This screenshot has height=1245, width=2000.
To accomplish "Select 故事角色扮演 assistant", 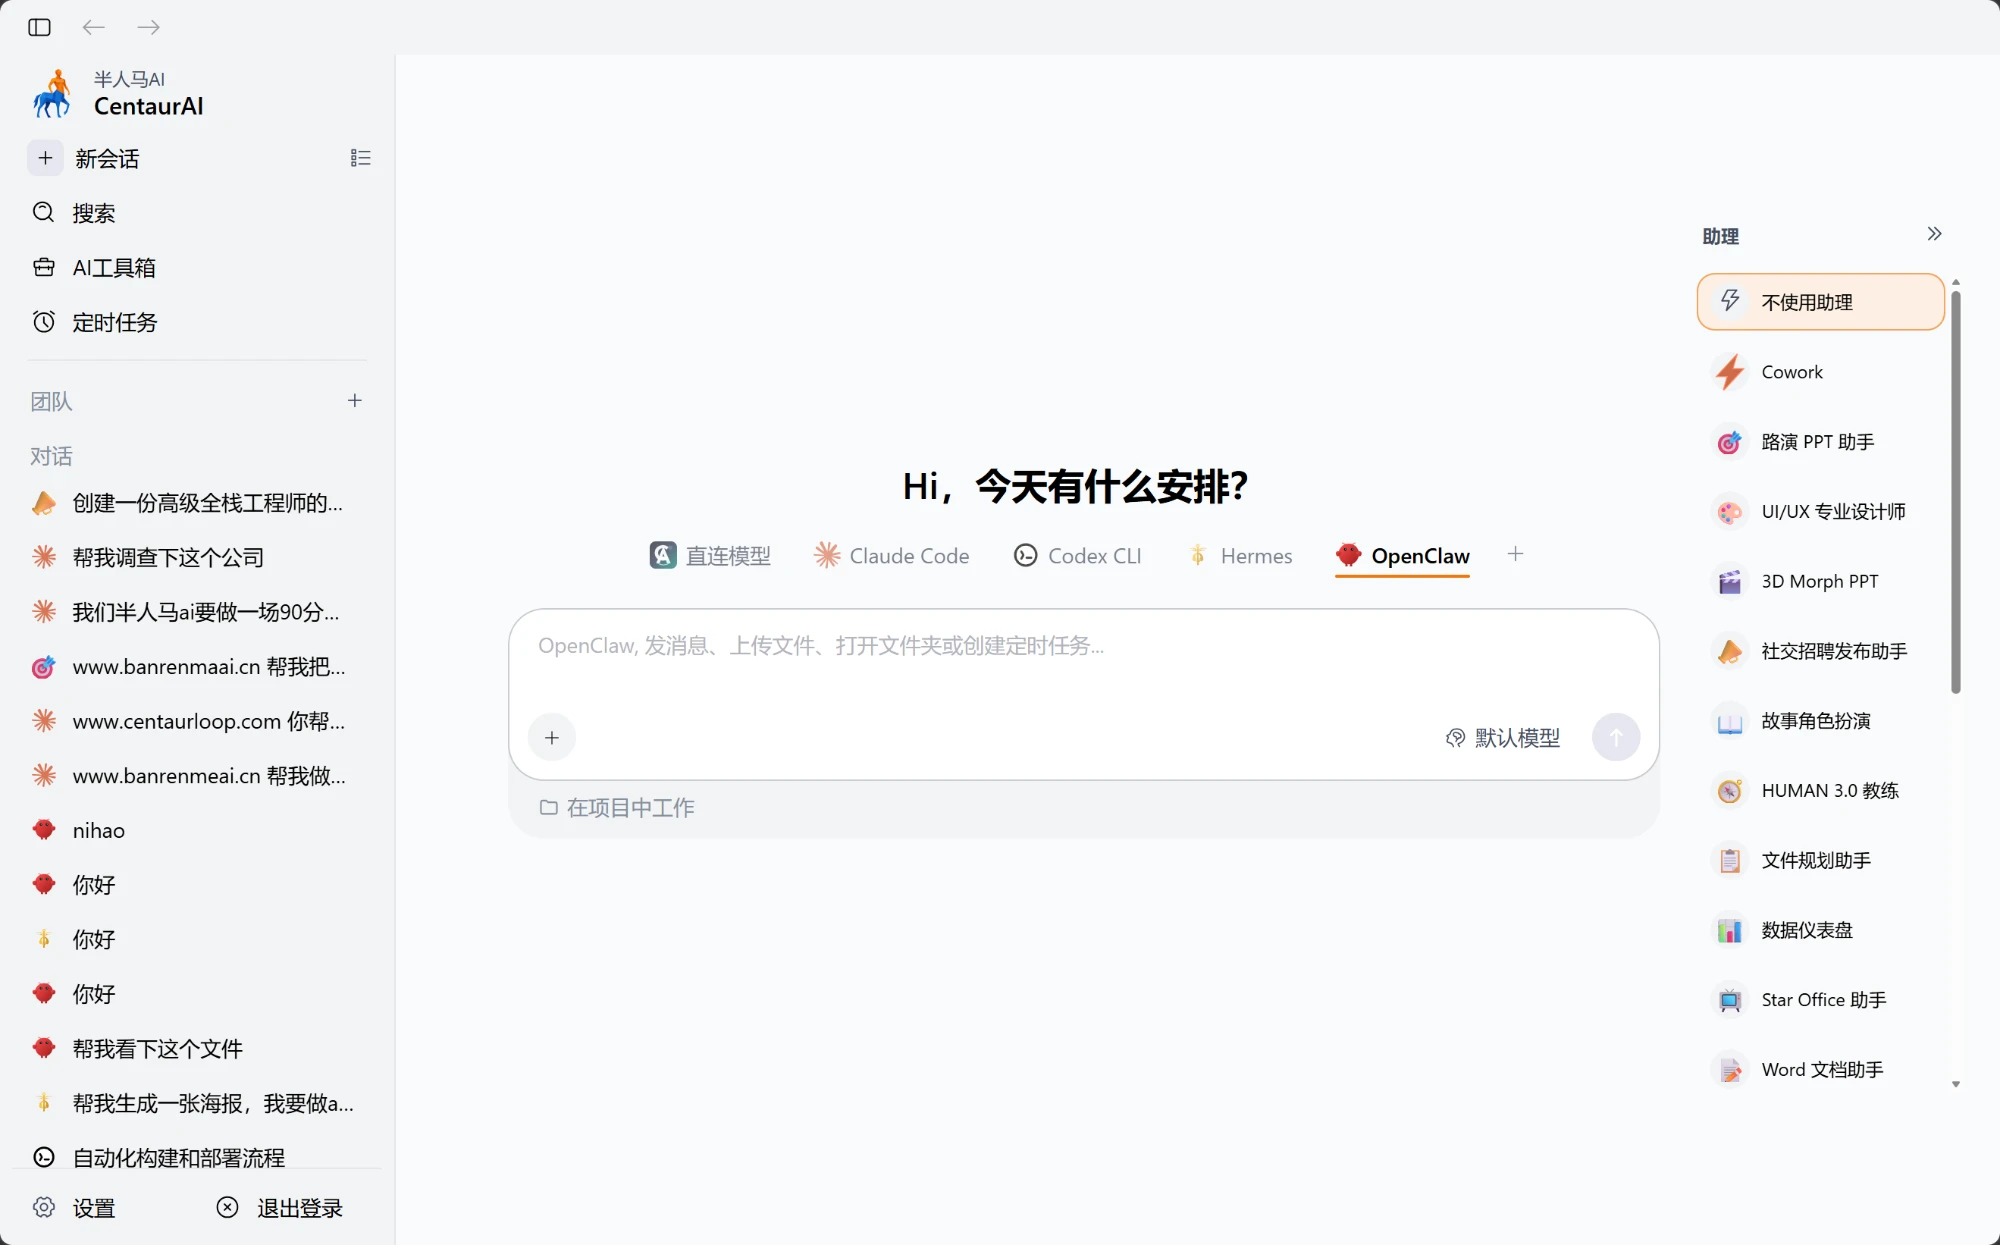I will 1821,721.
